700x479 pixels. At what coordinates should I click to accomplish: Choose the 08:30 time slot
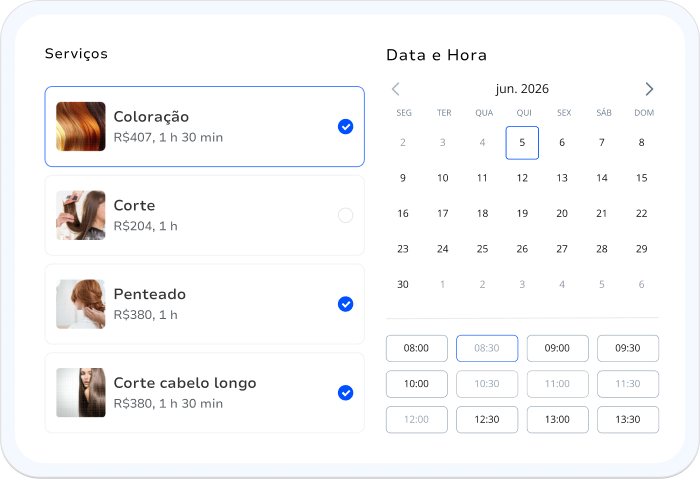[x=487, y=348]
